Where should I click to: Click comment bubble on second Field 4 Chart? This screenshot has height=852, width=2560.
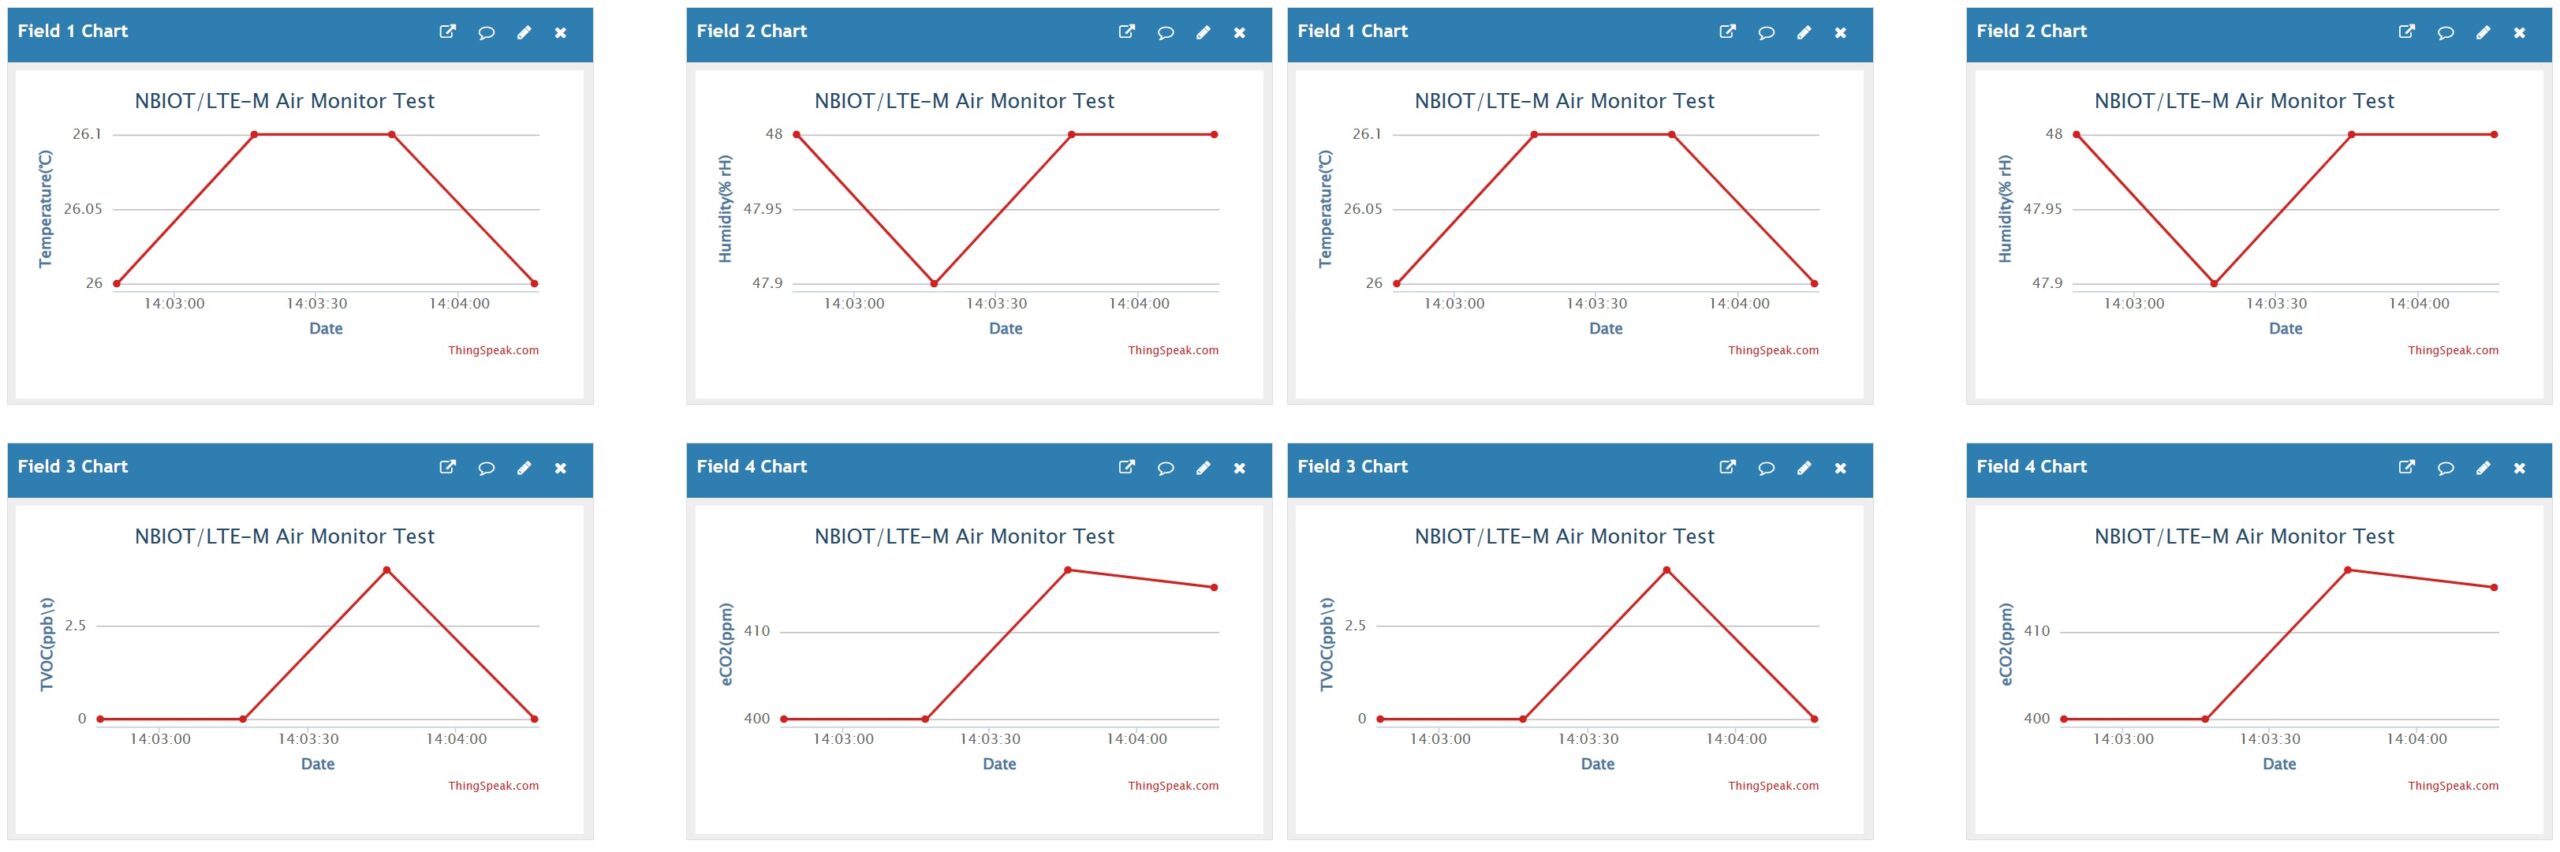point(2445,468)
